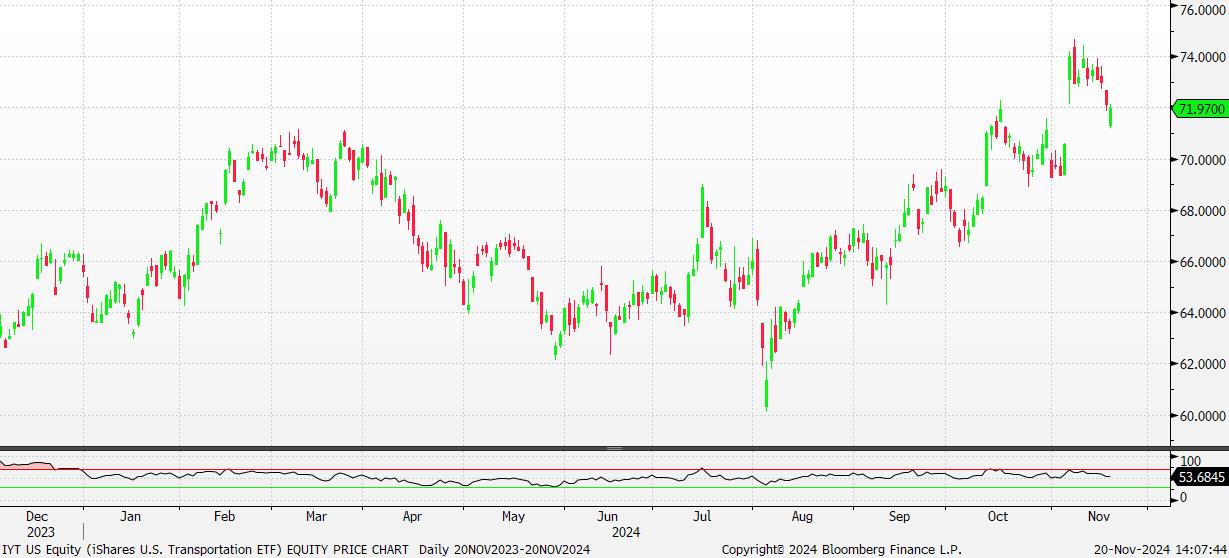Select the latest green candle in November

pos(1111,116)
